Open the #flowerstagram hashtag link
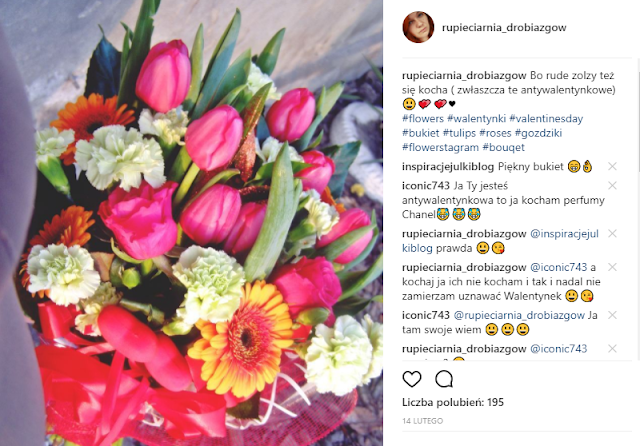Viewport: 640px width, 446px height. coord(440,147)
